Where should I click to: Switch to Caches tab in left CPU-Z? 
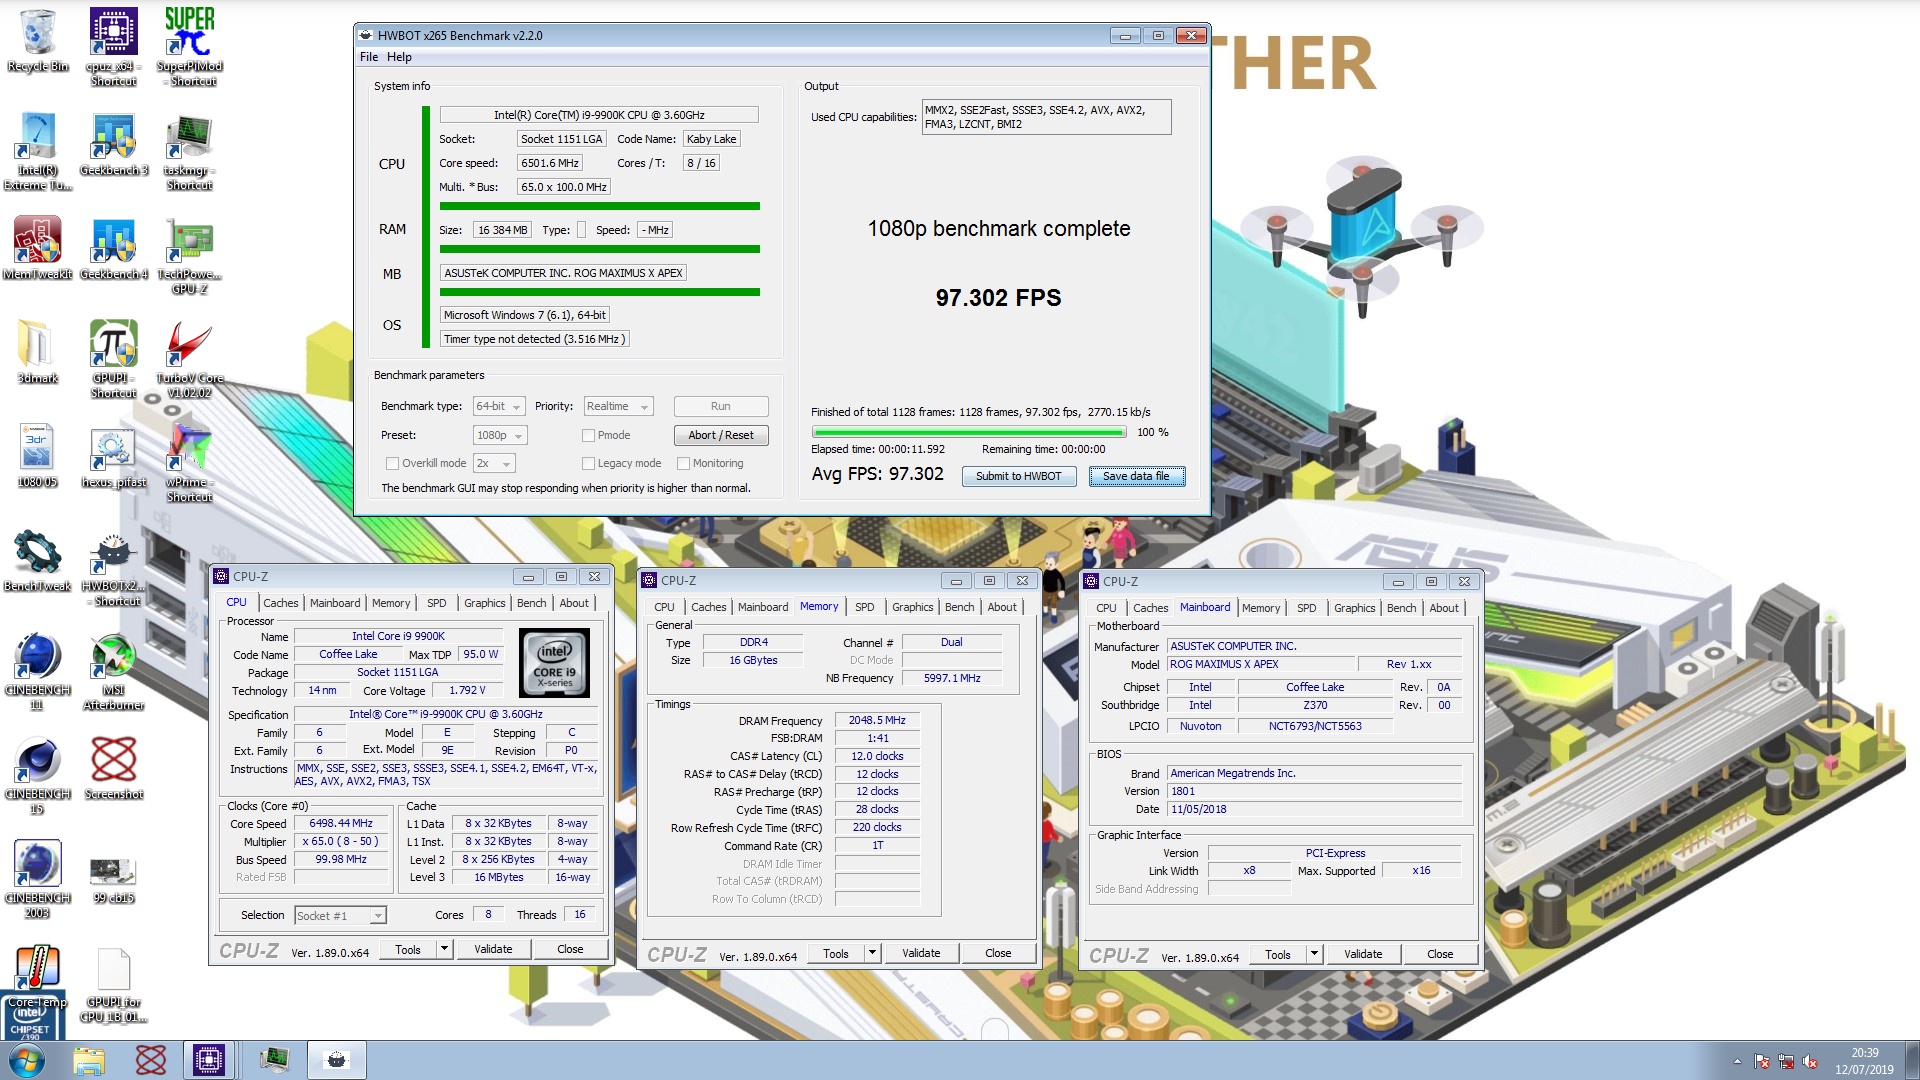pyautogui.click(x=280, y=603)
